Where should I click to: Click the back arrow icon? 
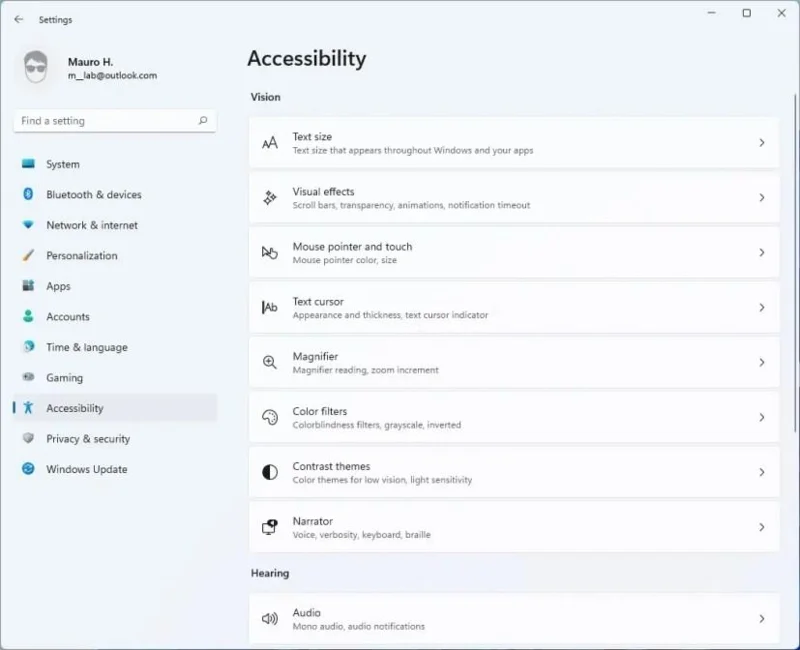click(x=19, y=19)
